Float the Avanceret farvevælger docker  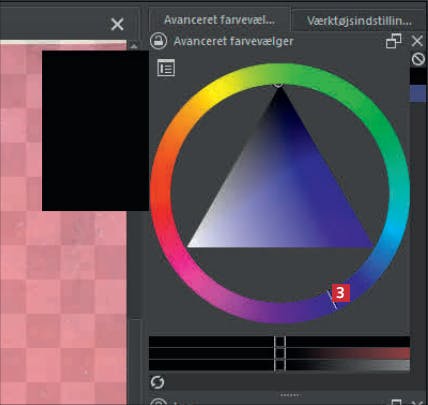pos(394,41)
